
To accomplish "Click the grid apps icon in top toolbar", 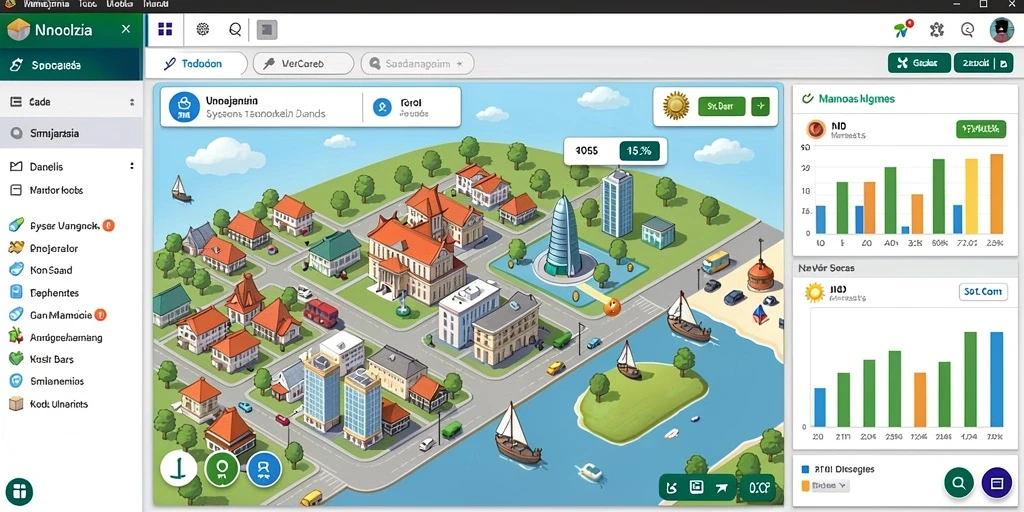I will coord(165,29).
